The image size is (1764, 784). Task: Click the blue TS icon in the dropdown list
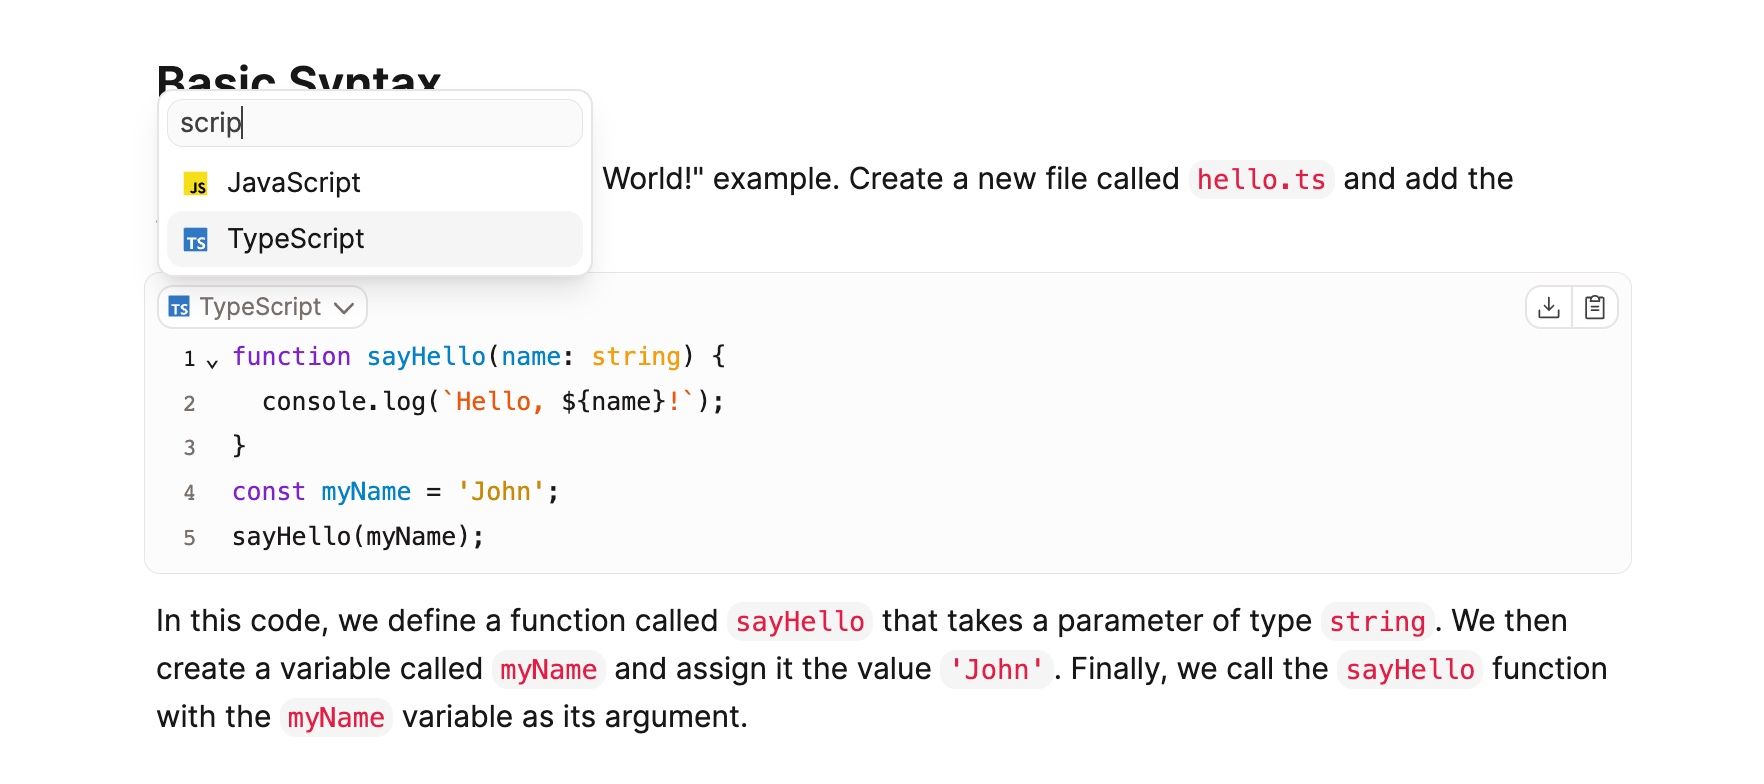coord(196,240)
